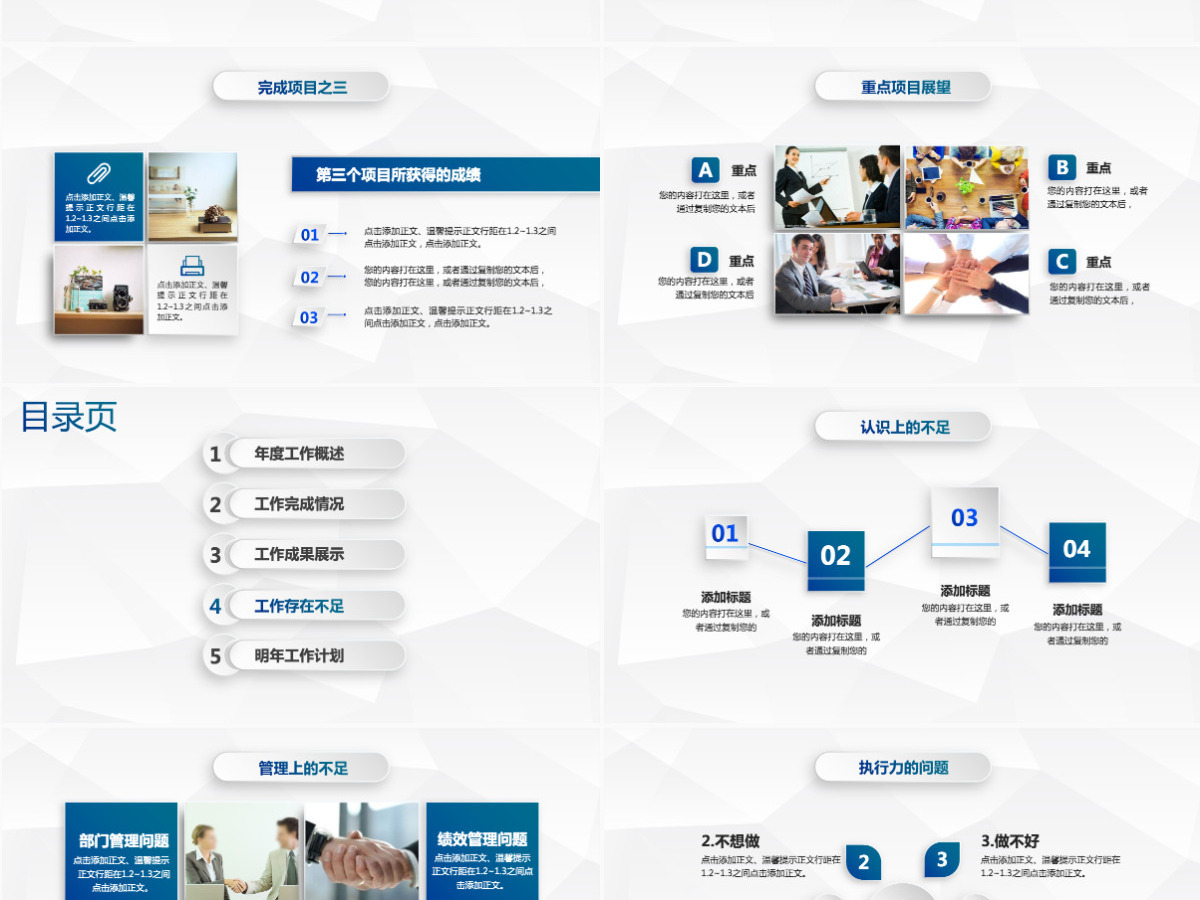This screenshot has width=1200, height=900.
Task: Click 重点 label next to badge C
Action: coord(1099,262)
